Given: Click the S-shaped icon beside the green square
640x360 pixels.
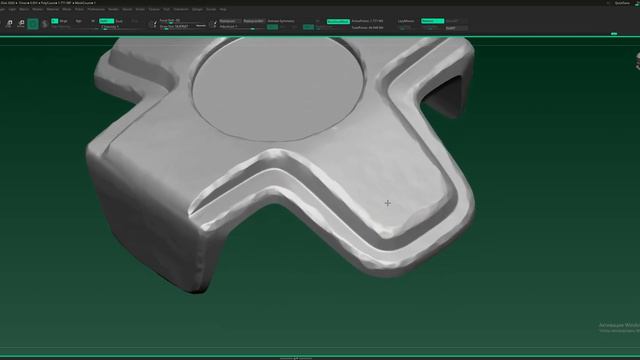Looking at the screenshot, I should 44,24.
